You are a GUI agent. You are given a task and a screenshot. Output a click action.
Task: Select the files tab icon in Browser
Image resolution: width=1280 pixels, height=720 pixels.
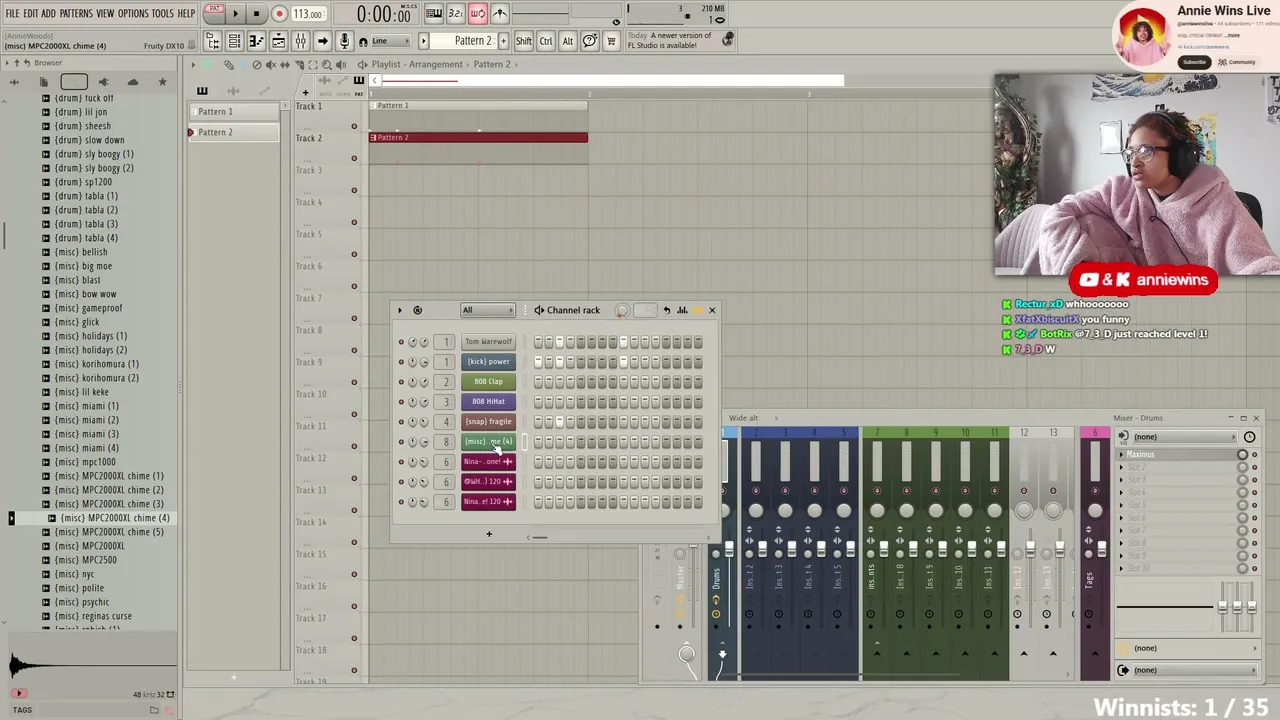coord(44,82)
